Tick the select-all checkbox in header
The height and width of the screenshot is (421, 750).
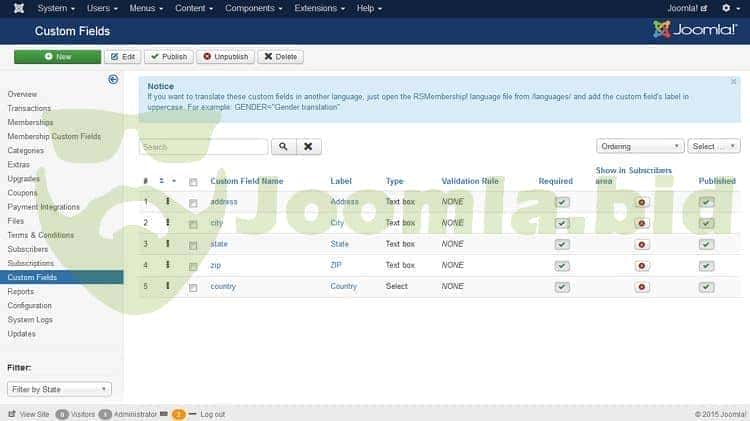click(193, 182)
